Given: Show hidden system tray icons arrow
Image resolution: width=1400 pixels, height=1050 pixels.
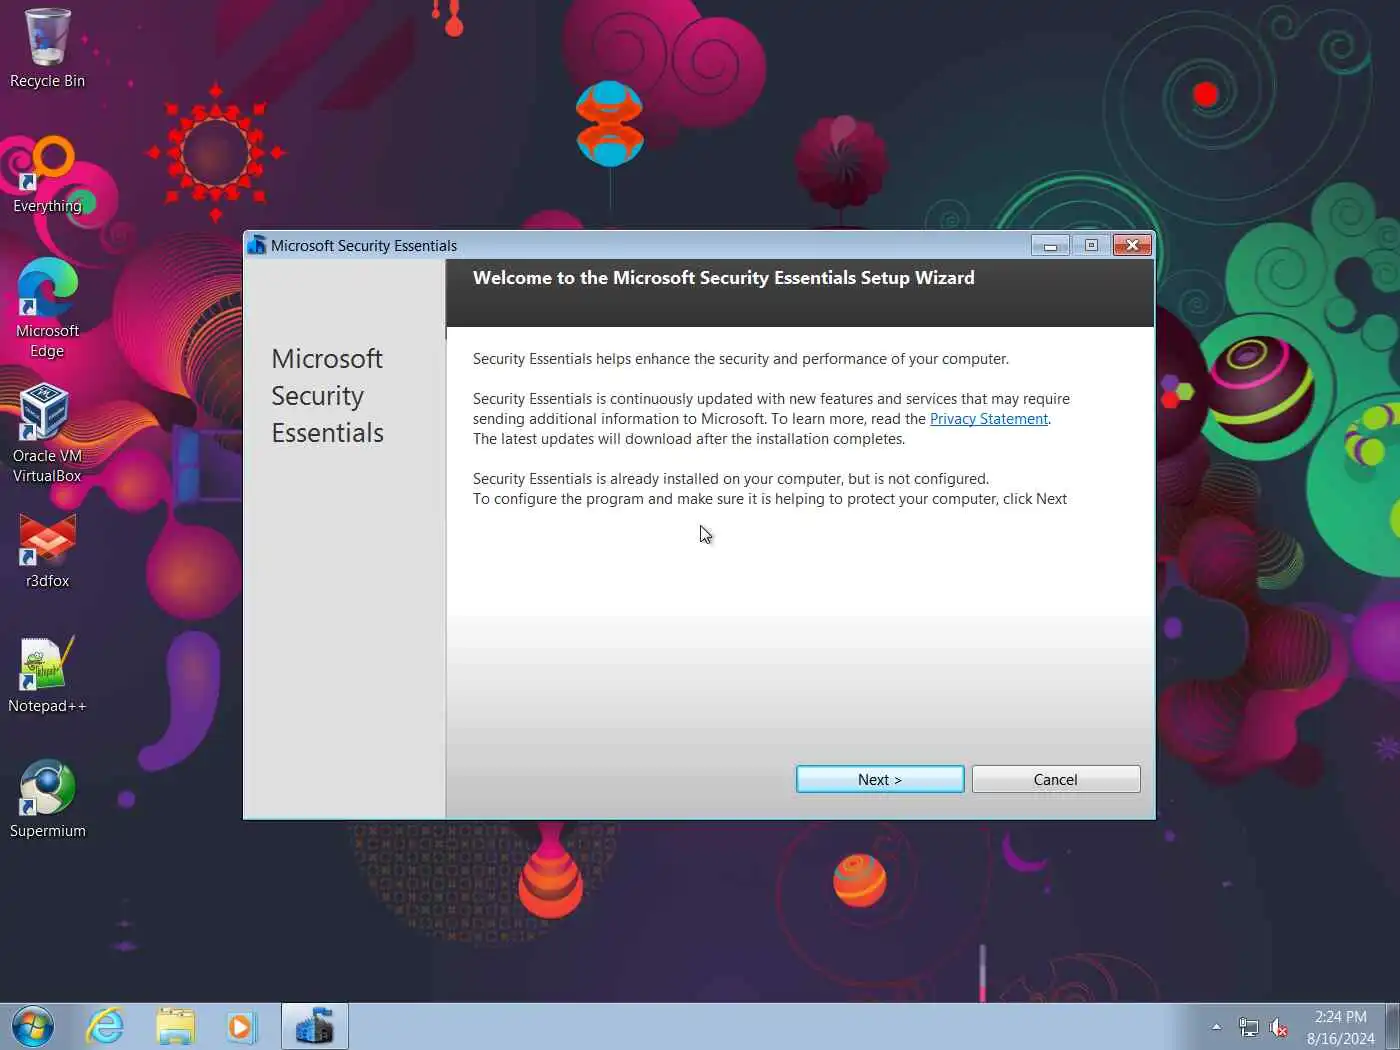Looking at the screenshot, I should pyautogui.click(x=1216, y=1027).
